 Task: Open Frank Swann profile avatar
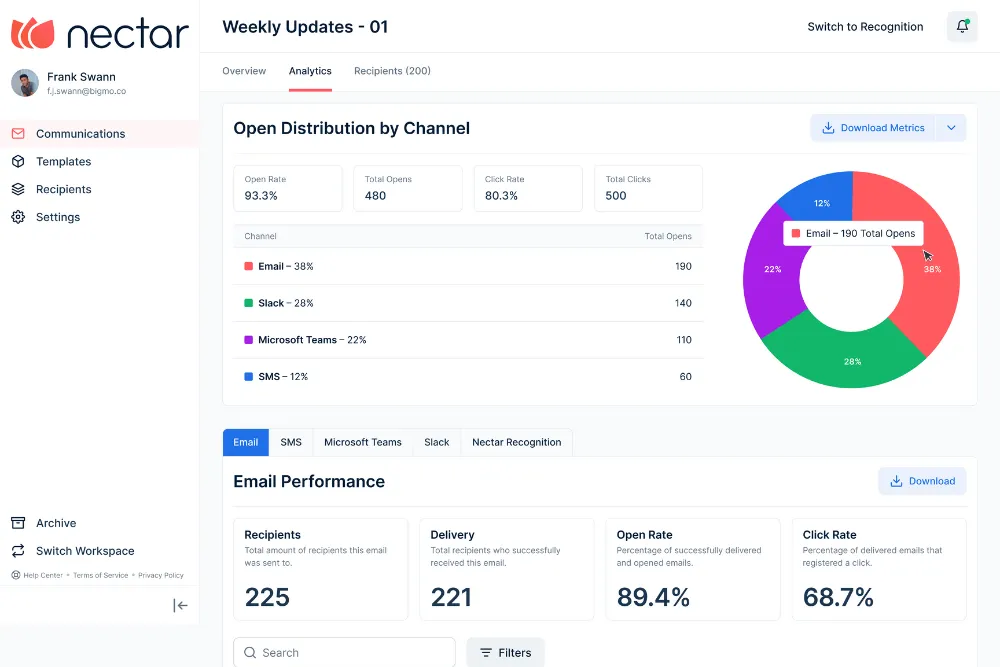pos(25,83)
